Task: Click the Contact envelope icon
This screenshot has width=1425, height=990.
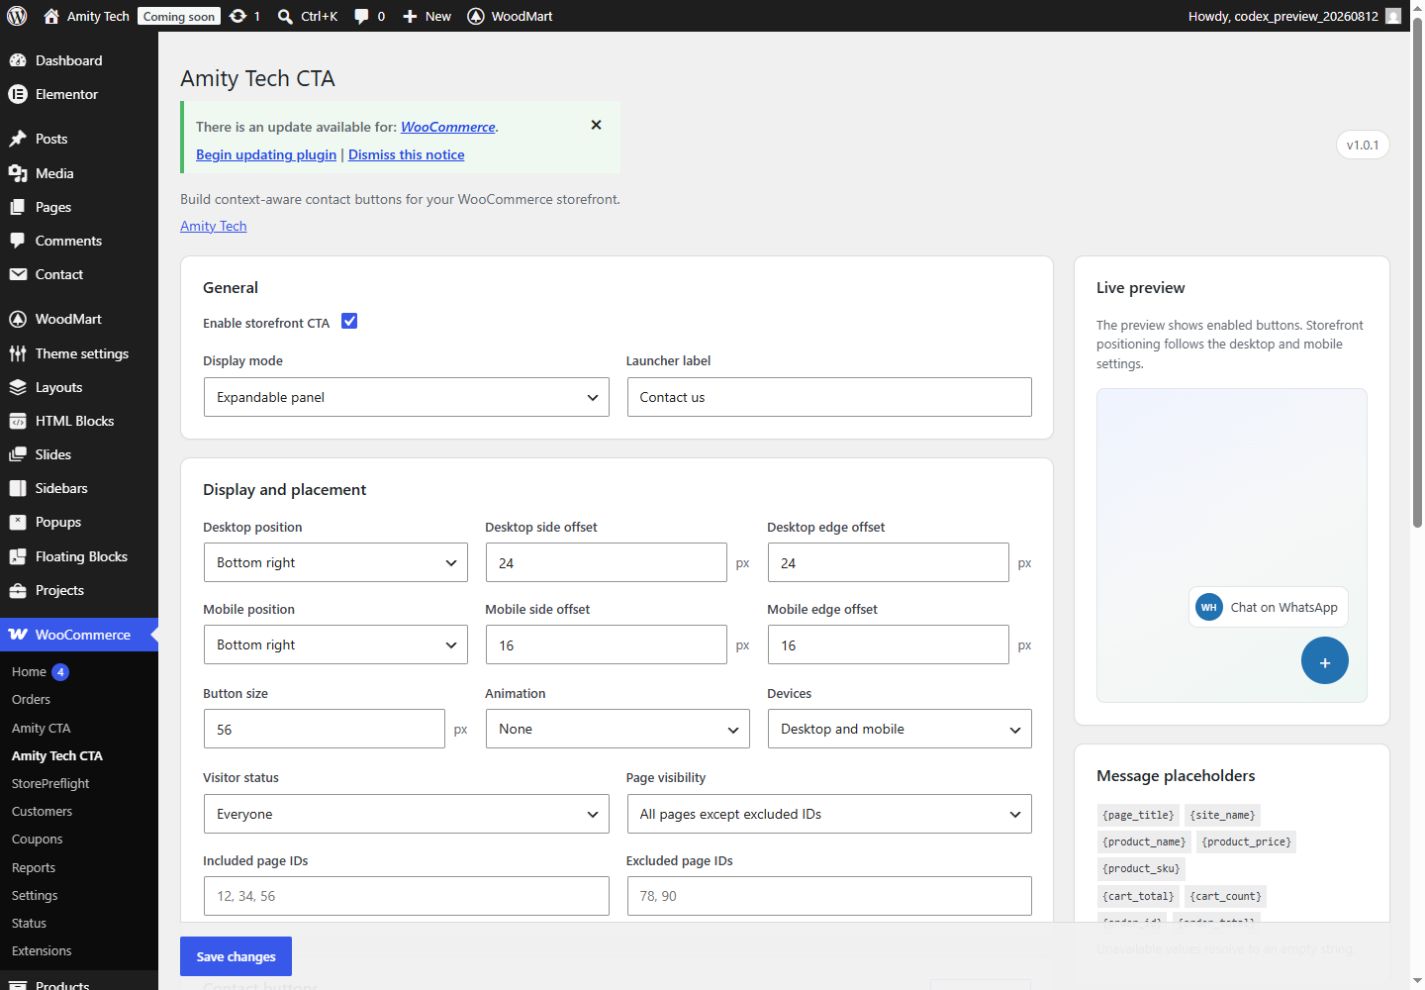Action: coord(18,274)
